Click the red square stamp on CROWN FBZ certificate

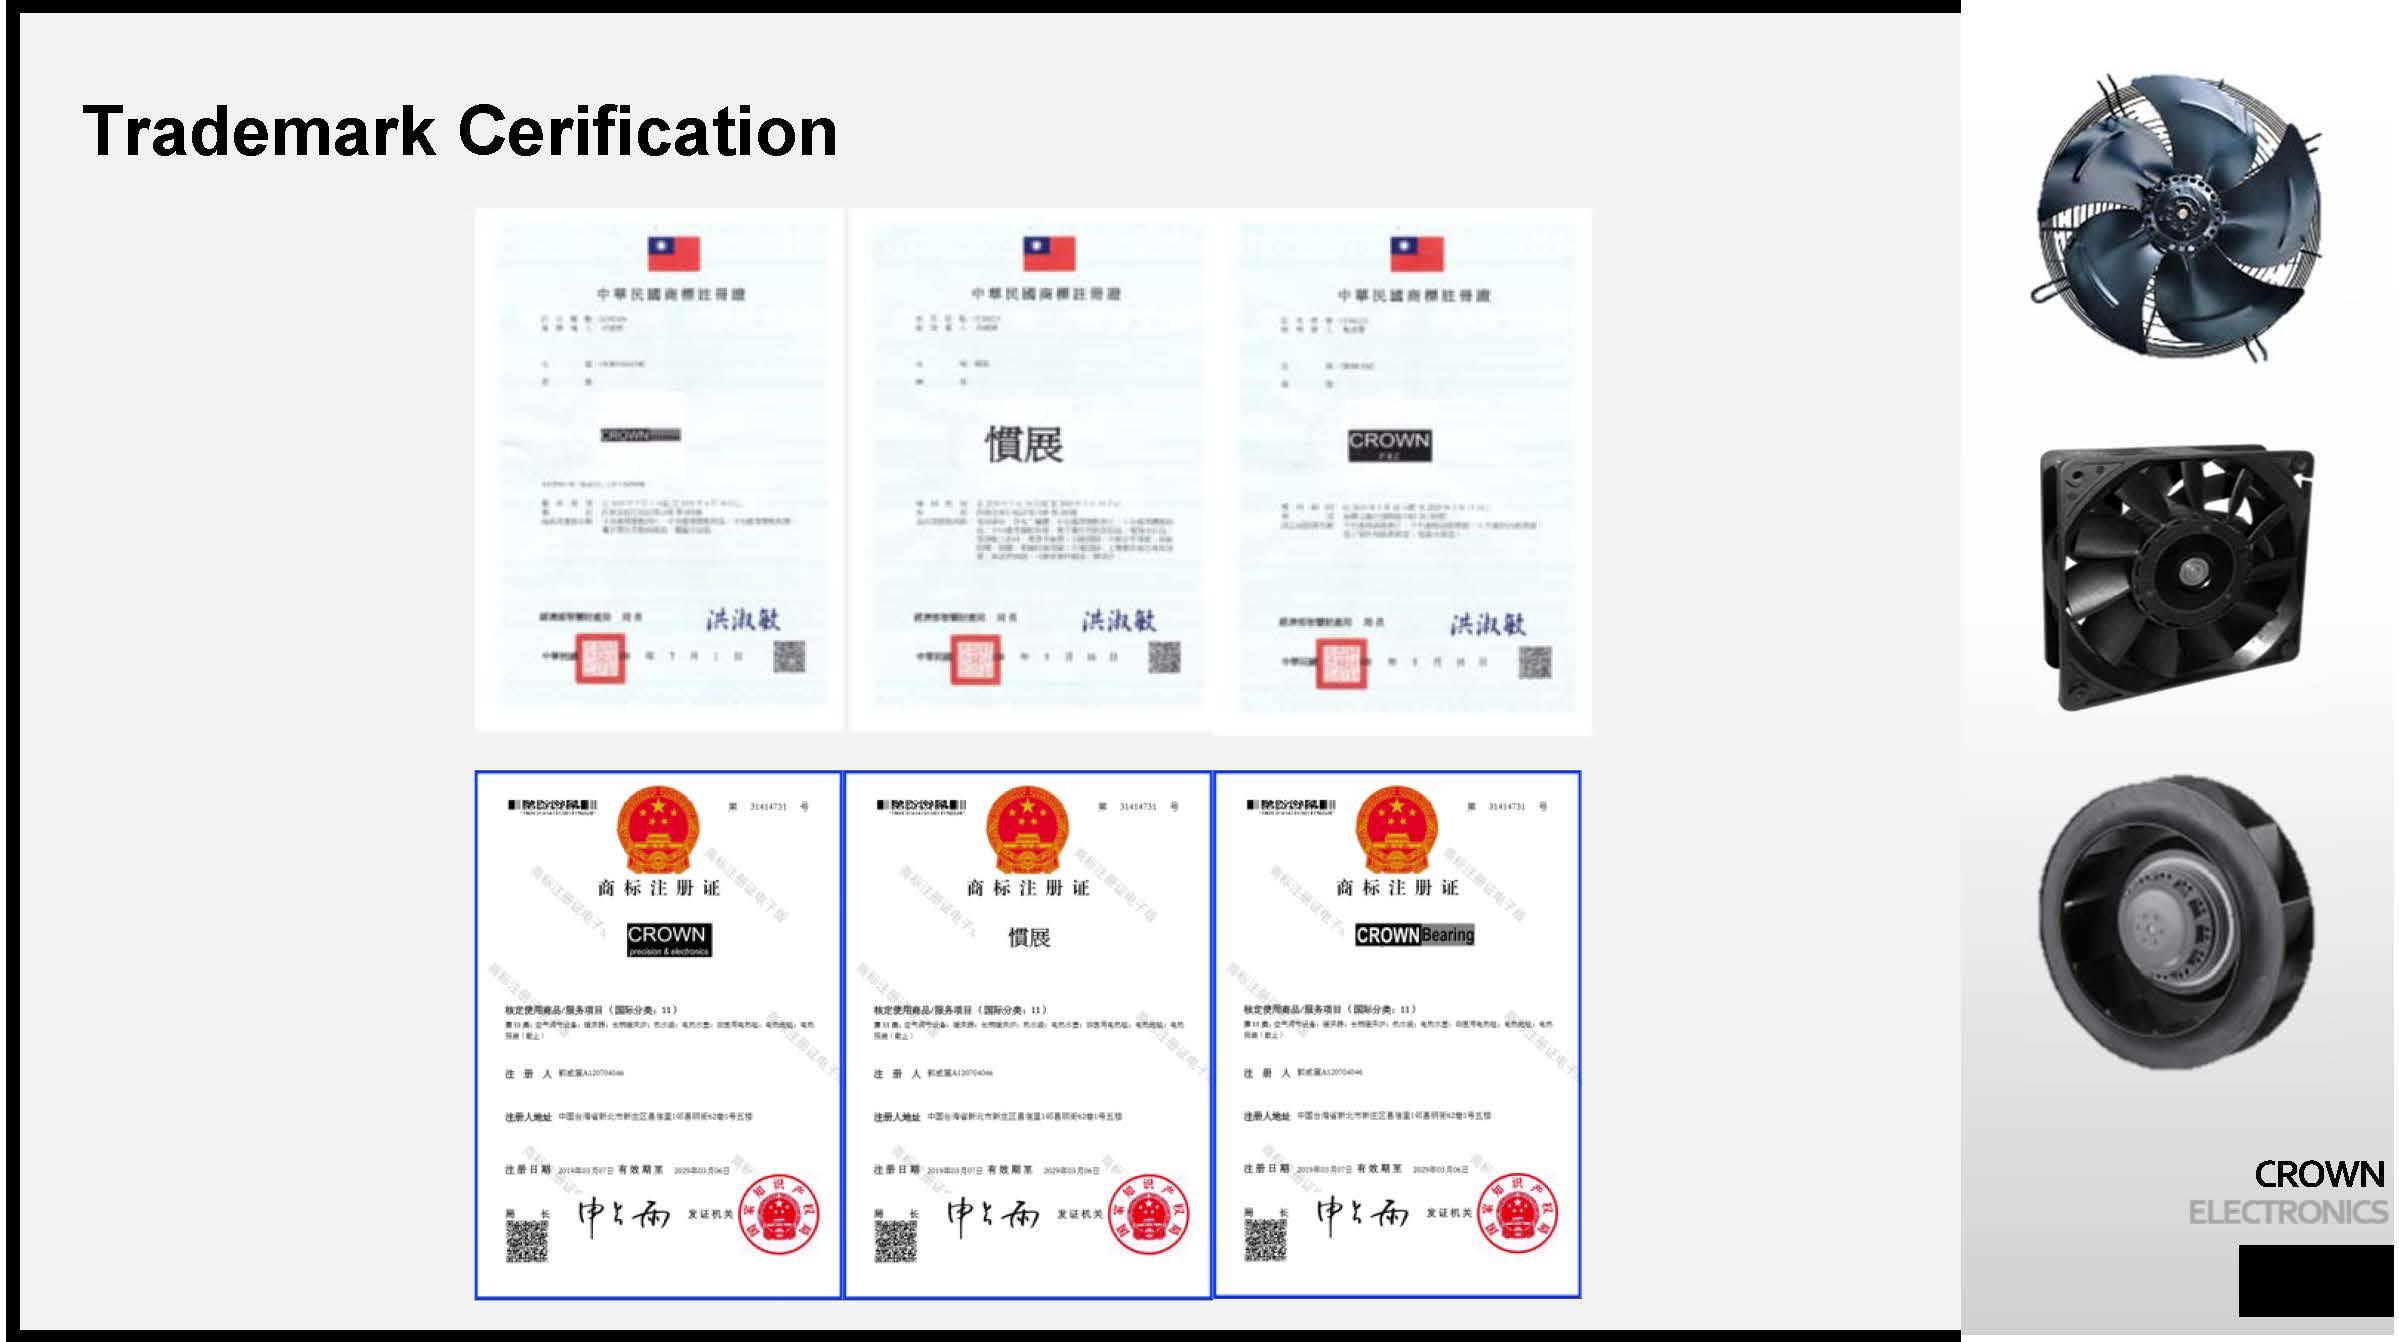[x=1342, y=663]
